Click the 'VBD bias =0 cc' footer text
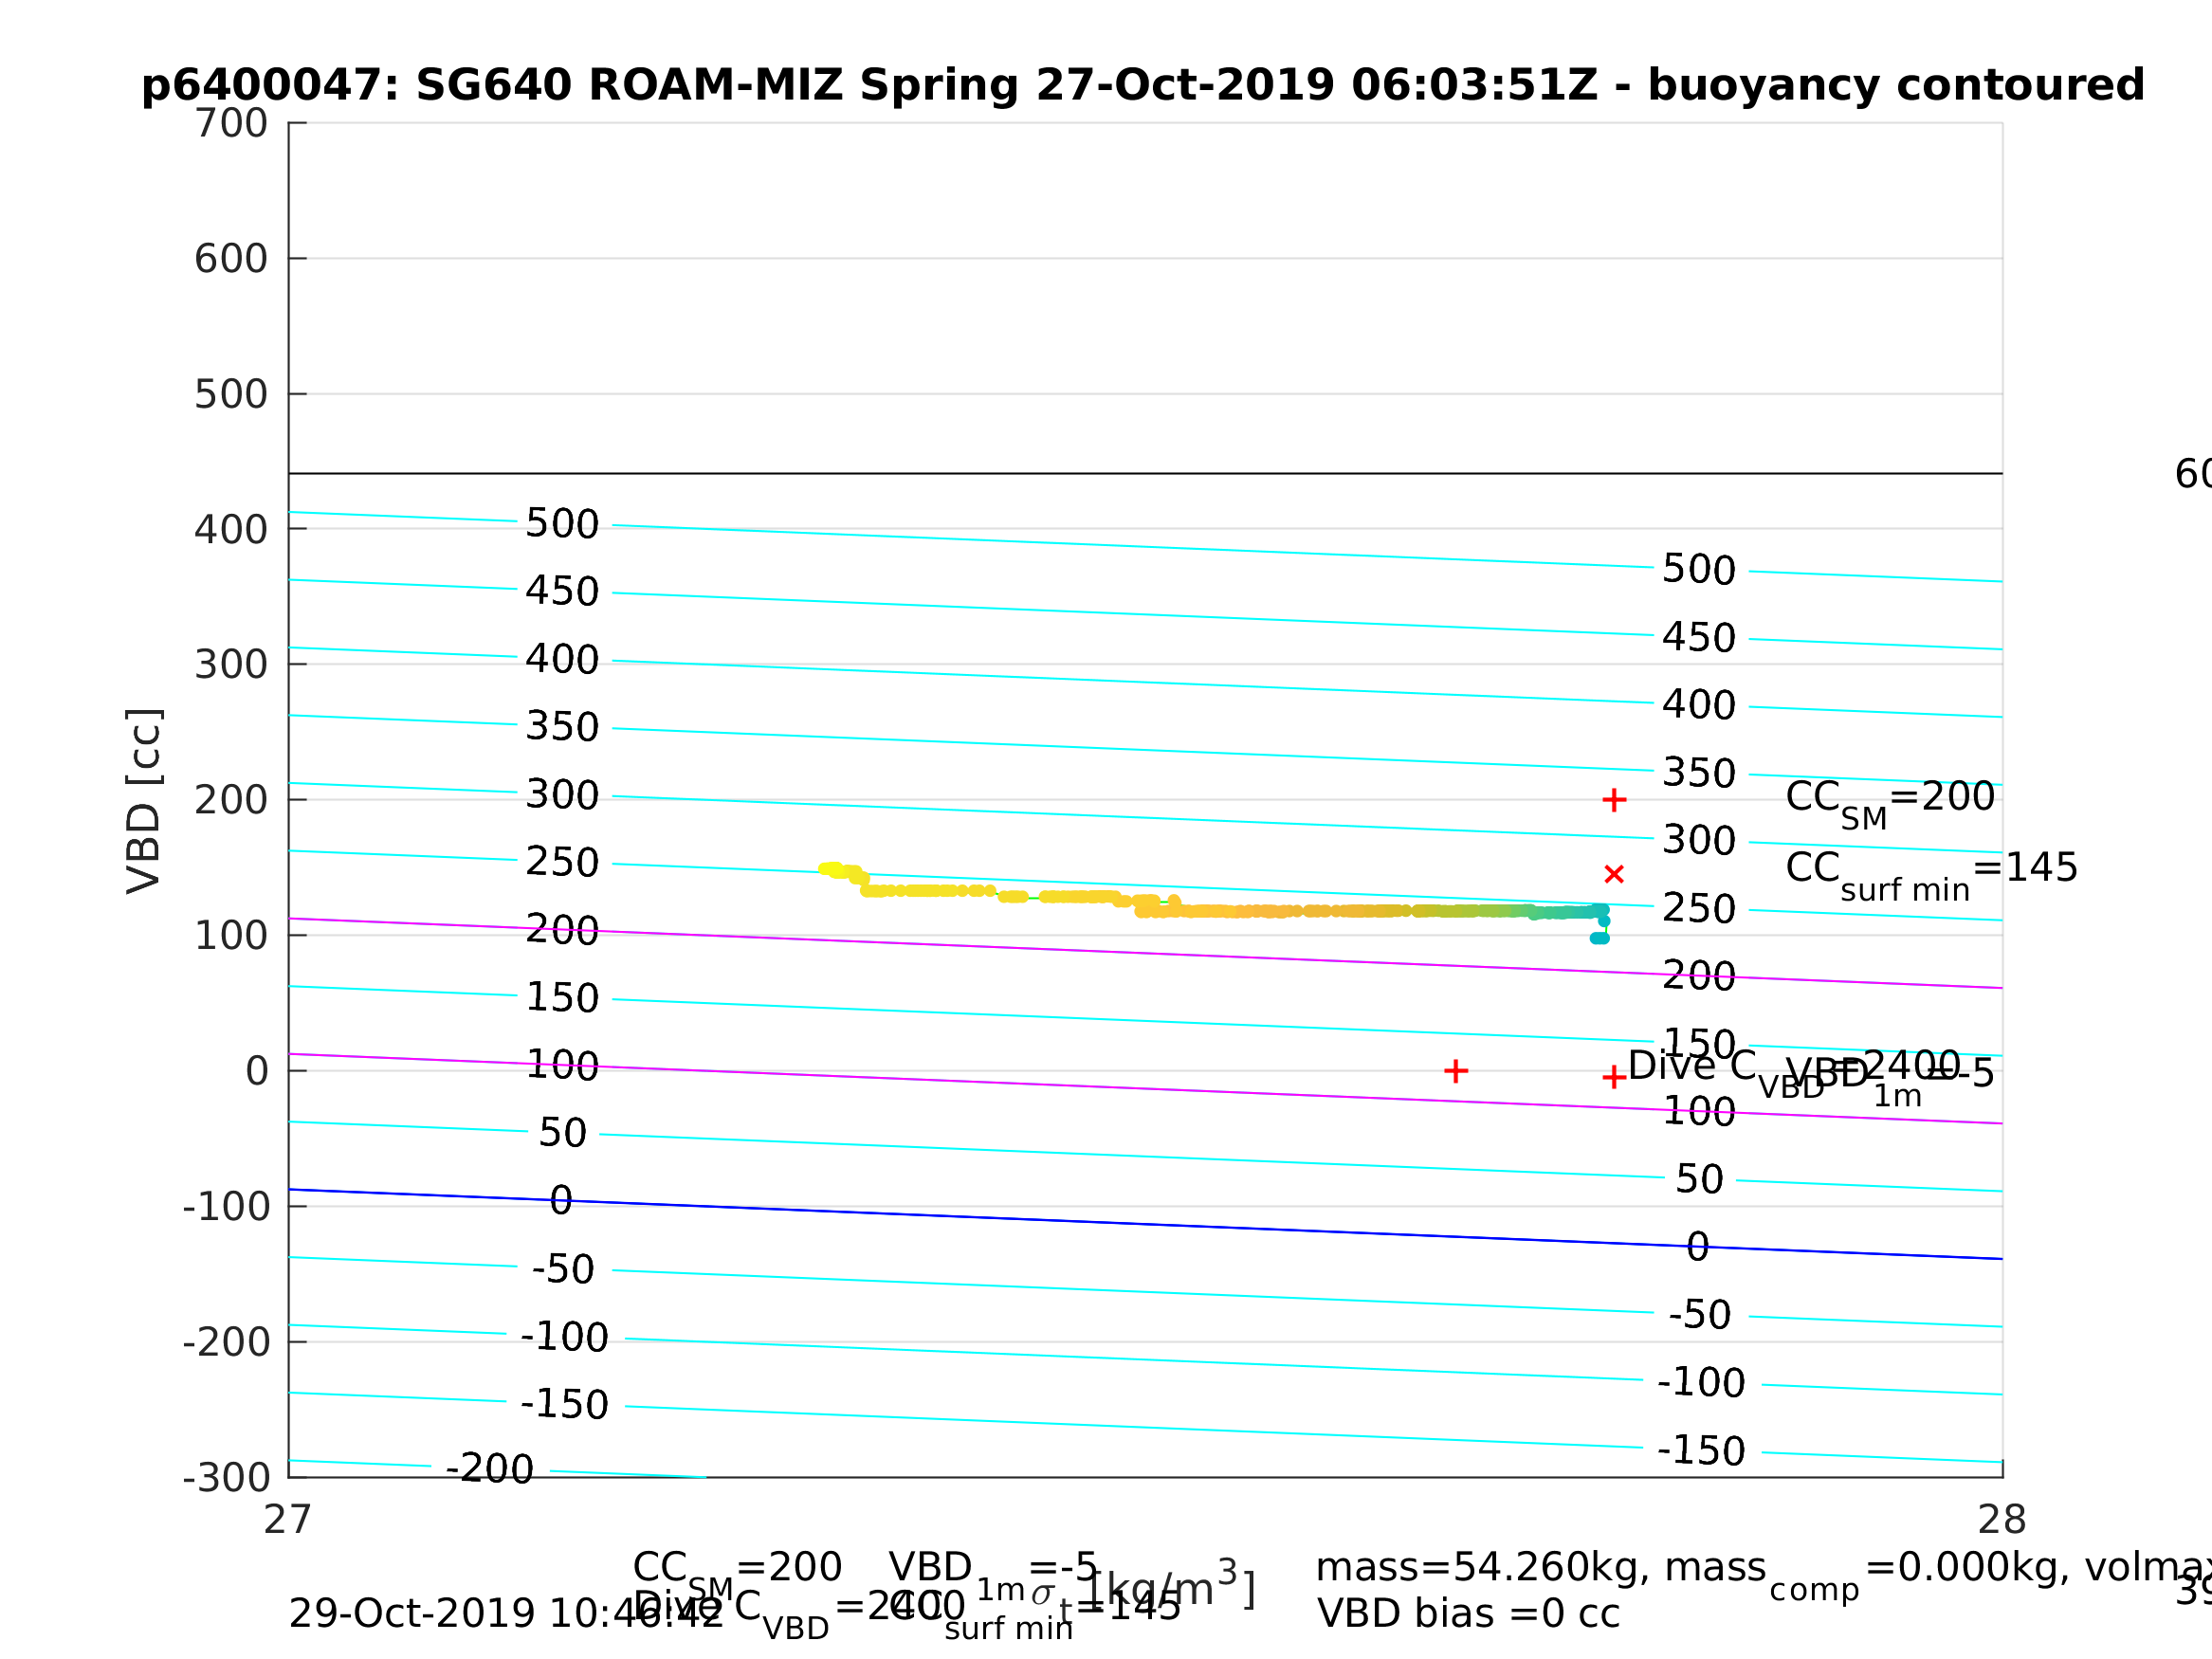Screen dimensions: 2212x1659 click(x=1468, y=1614)
